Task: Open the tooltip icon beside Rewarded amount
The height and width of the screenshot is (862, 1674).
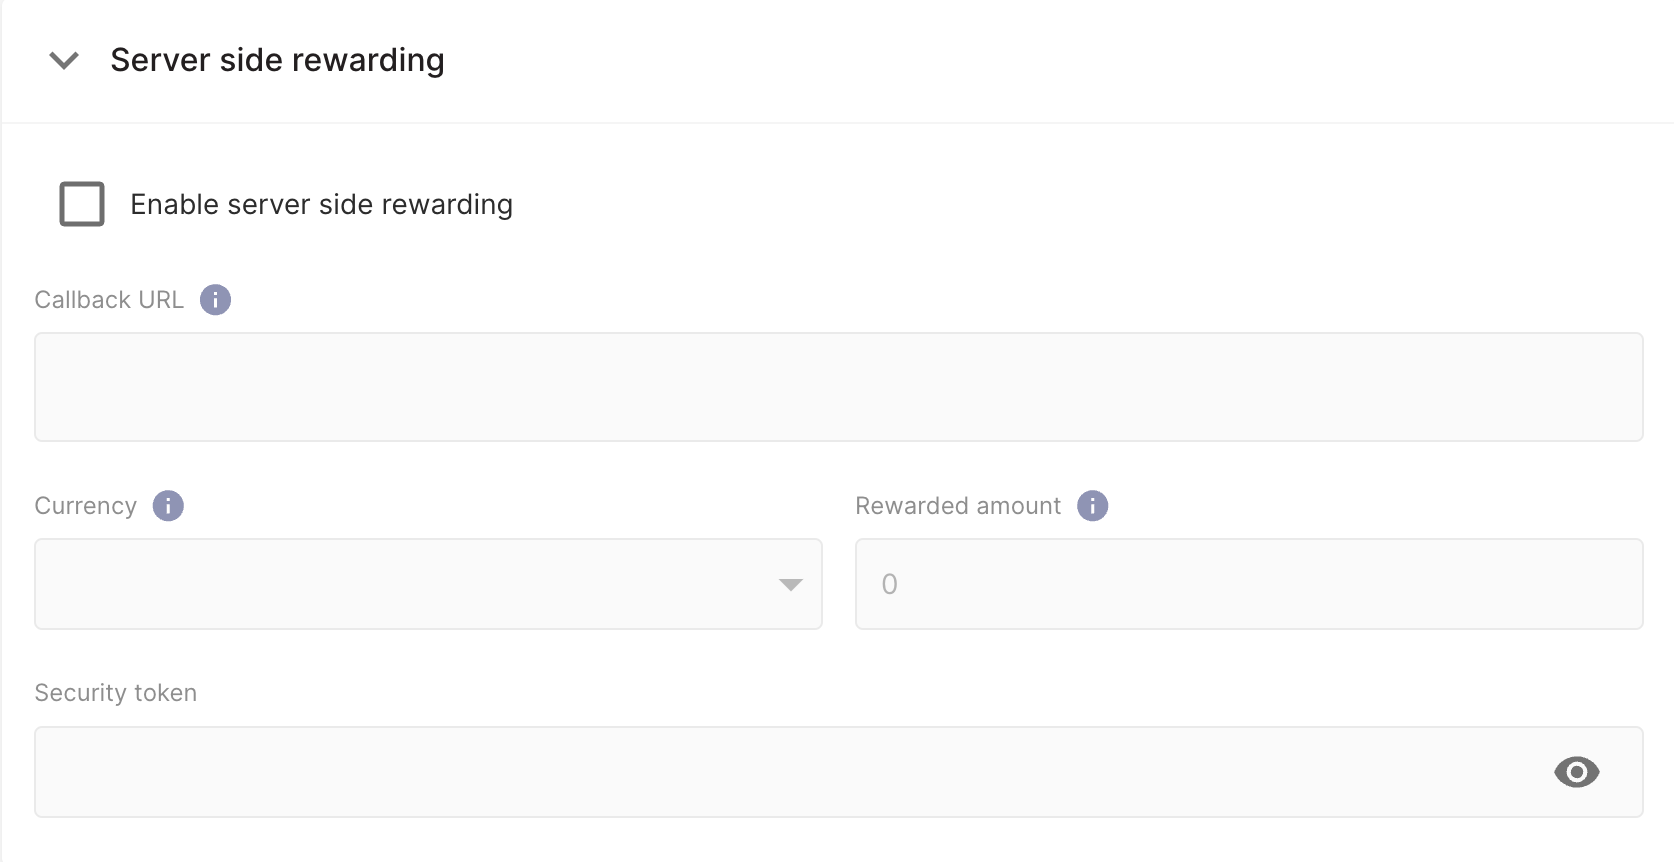Action: pyautogui.click(x=1092, y=506)
